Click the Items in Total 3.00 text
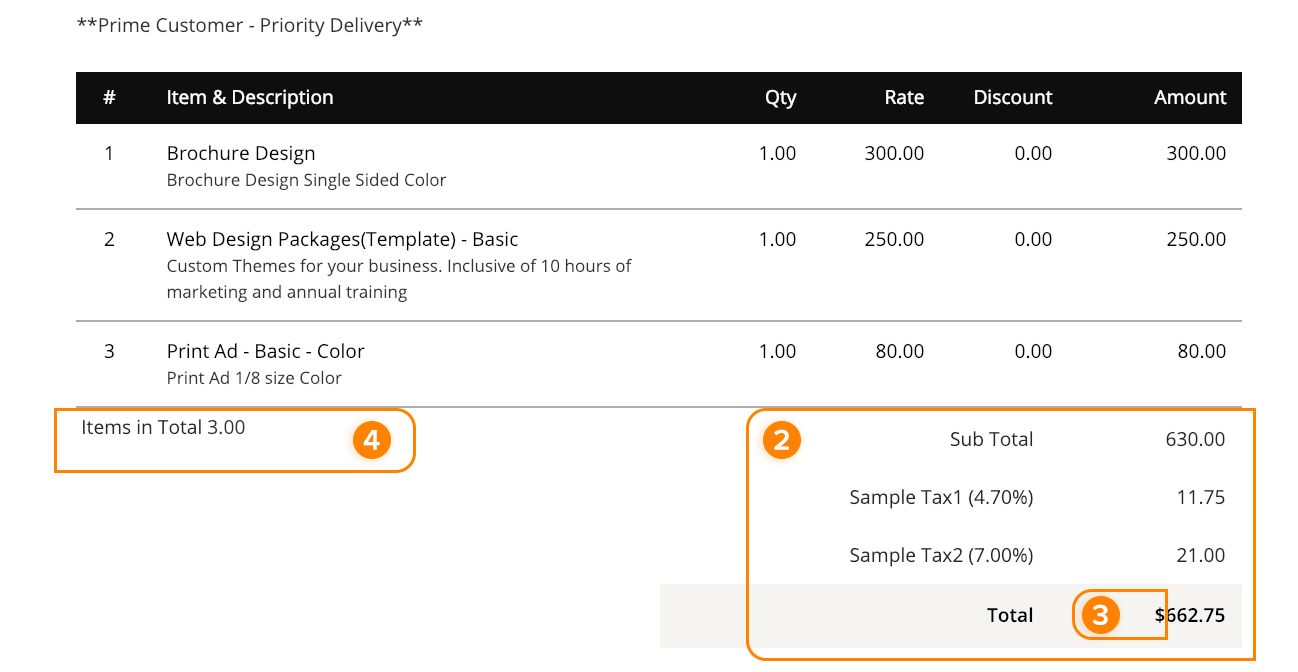 click(163, 428)
